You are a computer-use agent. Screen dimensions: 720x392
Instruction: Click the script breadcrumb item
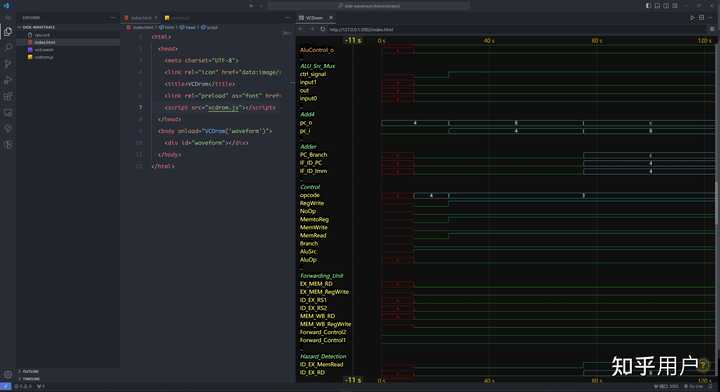pyautogui.click(x=209, y=28)
